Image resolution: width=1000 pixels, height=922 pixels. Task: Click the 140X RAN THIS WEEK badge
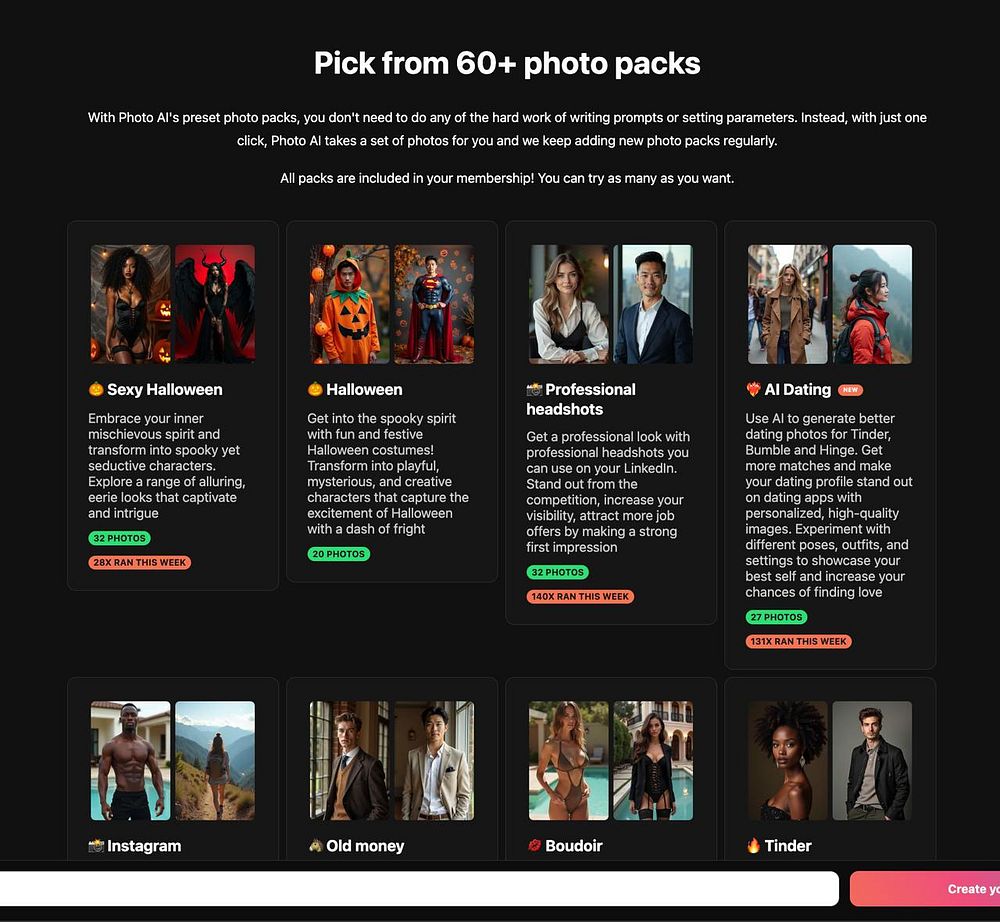(x=580, y=597)
